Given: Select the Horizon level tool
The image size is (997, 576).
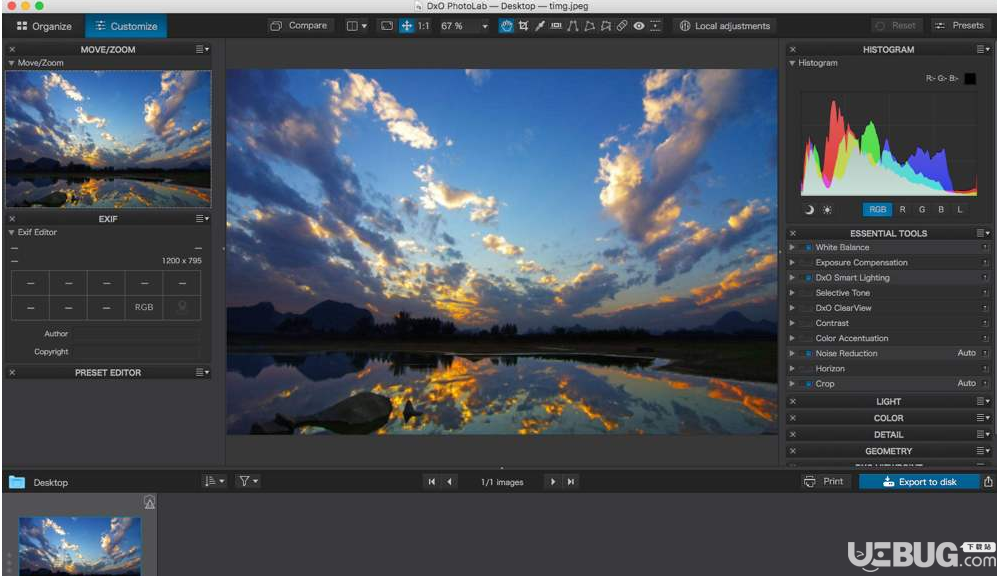Looking at the screenshot, I should [x=556, y=26].
